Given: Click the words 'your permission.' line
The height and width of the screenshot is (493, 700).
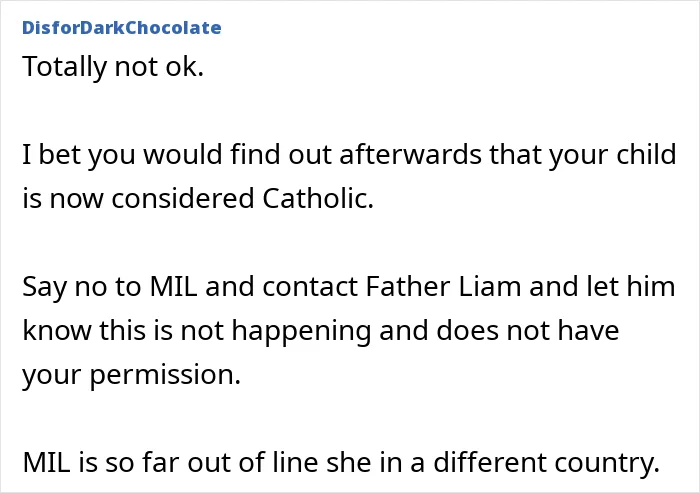Looking at the screenshot, I should [132, 374].
